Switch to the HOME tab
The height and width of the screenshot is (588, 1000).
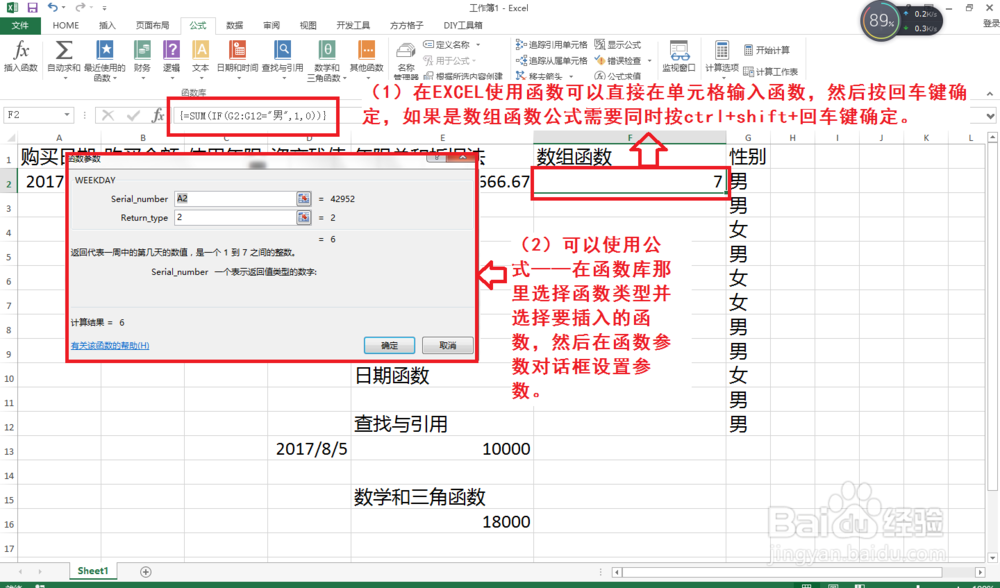[x=66, y=26]
